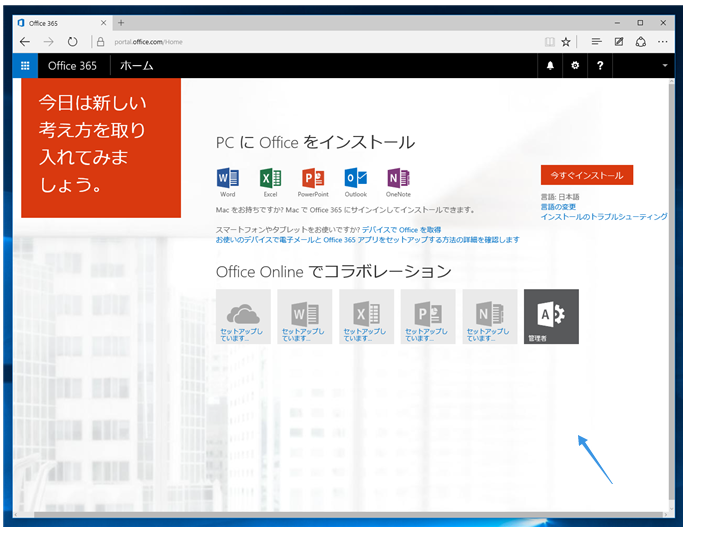The width and height of the screenshot is (710, 533).
Task: Close the Office 365 tab
Action: point(103,23)
